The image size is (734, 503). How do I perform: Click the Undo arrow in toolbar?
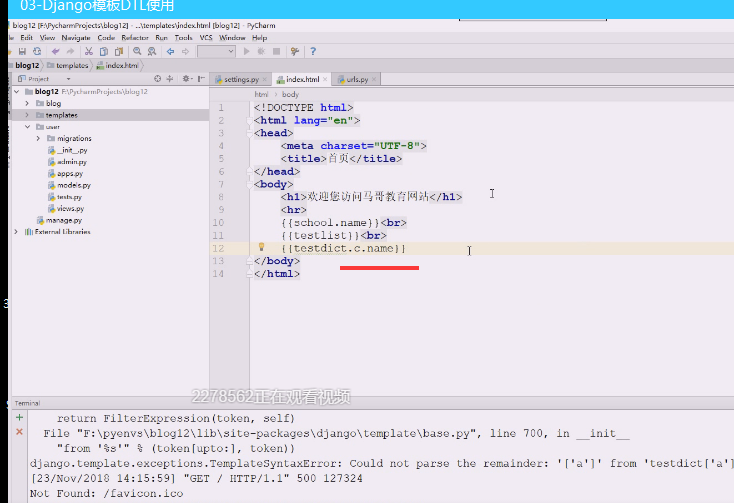pyautogui.click(x=55, y=51)
